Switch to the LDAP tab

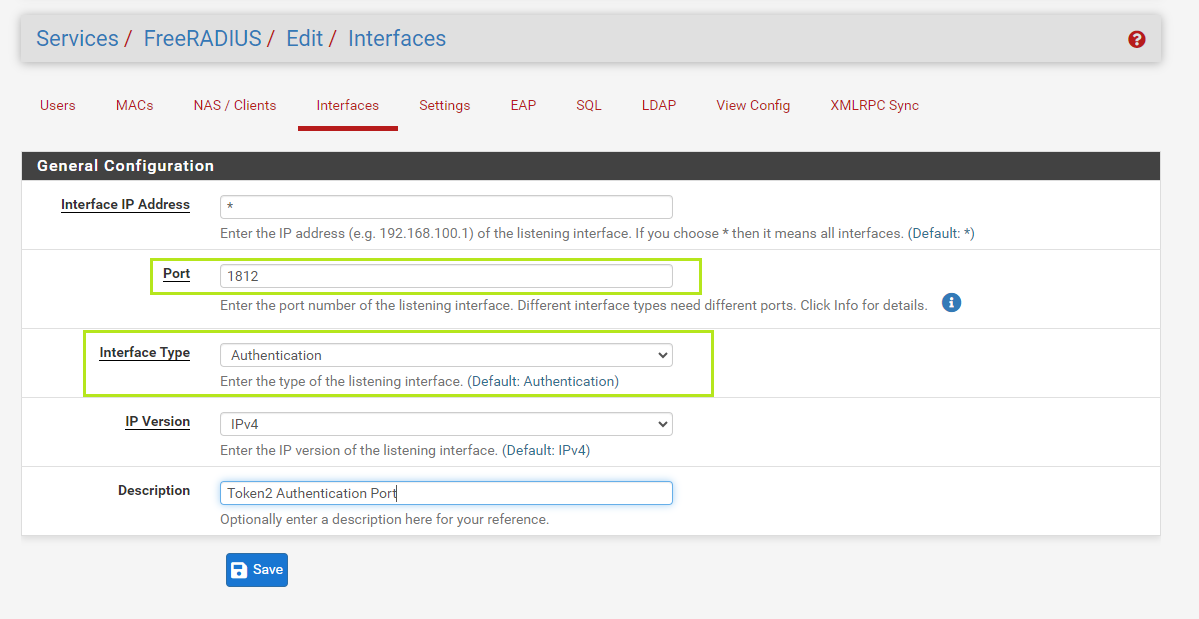coord(658,105)
